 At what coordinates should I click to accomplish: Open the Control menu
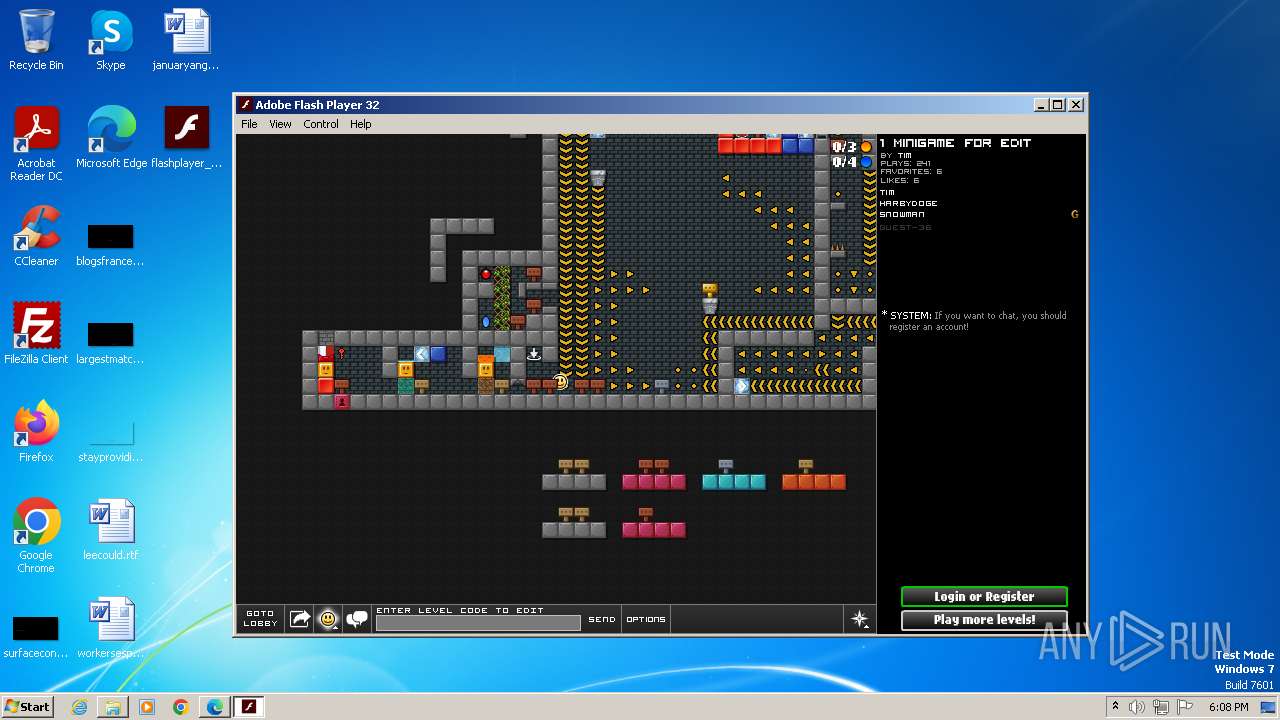pyautogui.click(x=321, y=124)
